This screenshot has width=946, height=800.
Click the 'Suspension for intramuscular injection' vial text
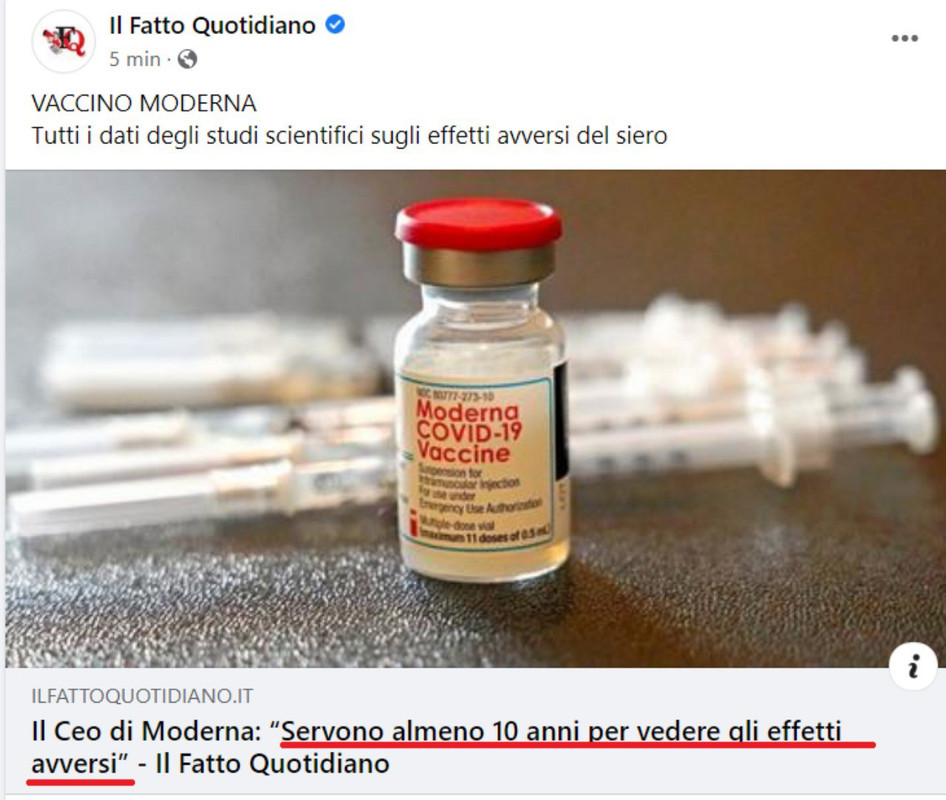point(469,477)
